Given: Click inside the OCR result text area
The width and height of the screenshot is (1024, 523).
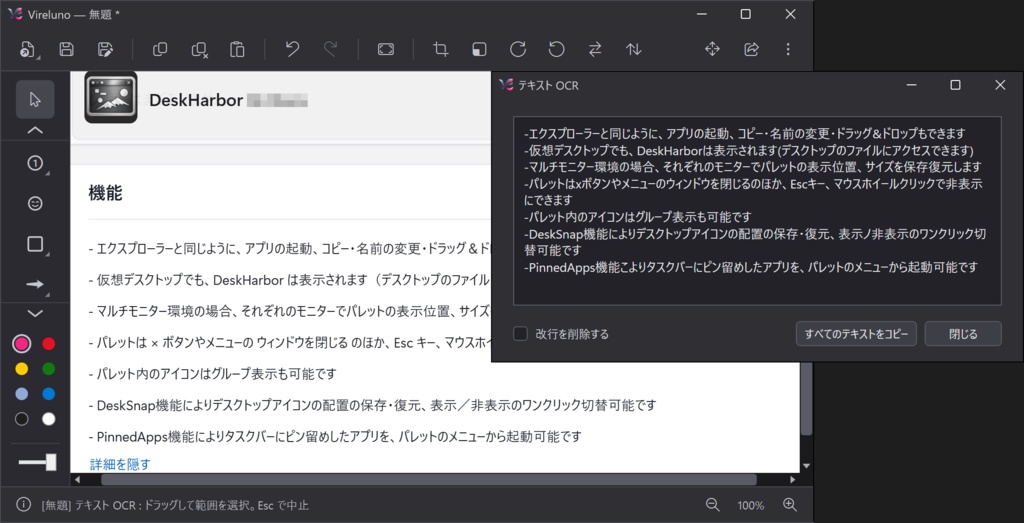Looking at the screenshot, I should point(758,210).
